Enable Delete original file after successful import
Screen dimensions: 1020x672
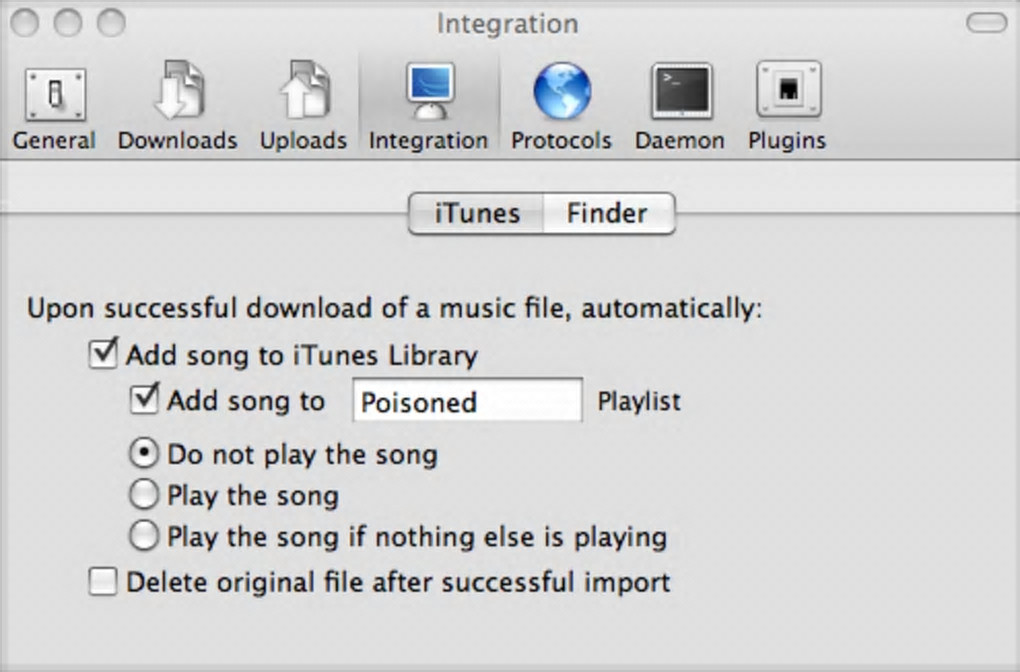coord(103,582)
